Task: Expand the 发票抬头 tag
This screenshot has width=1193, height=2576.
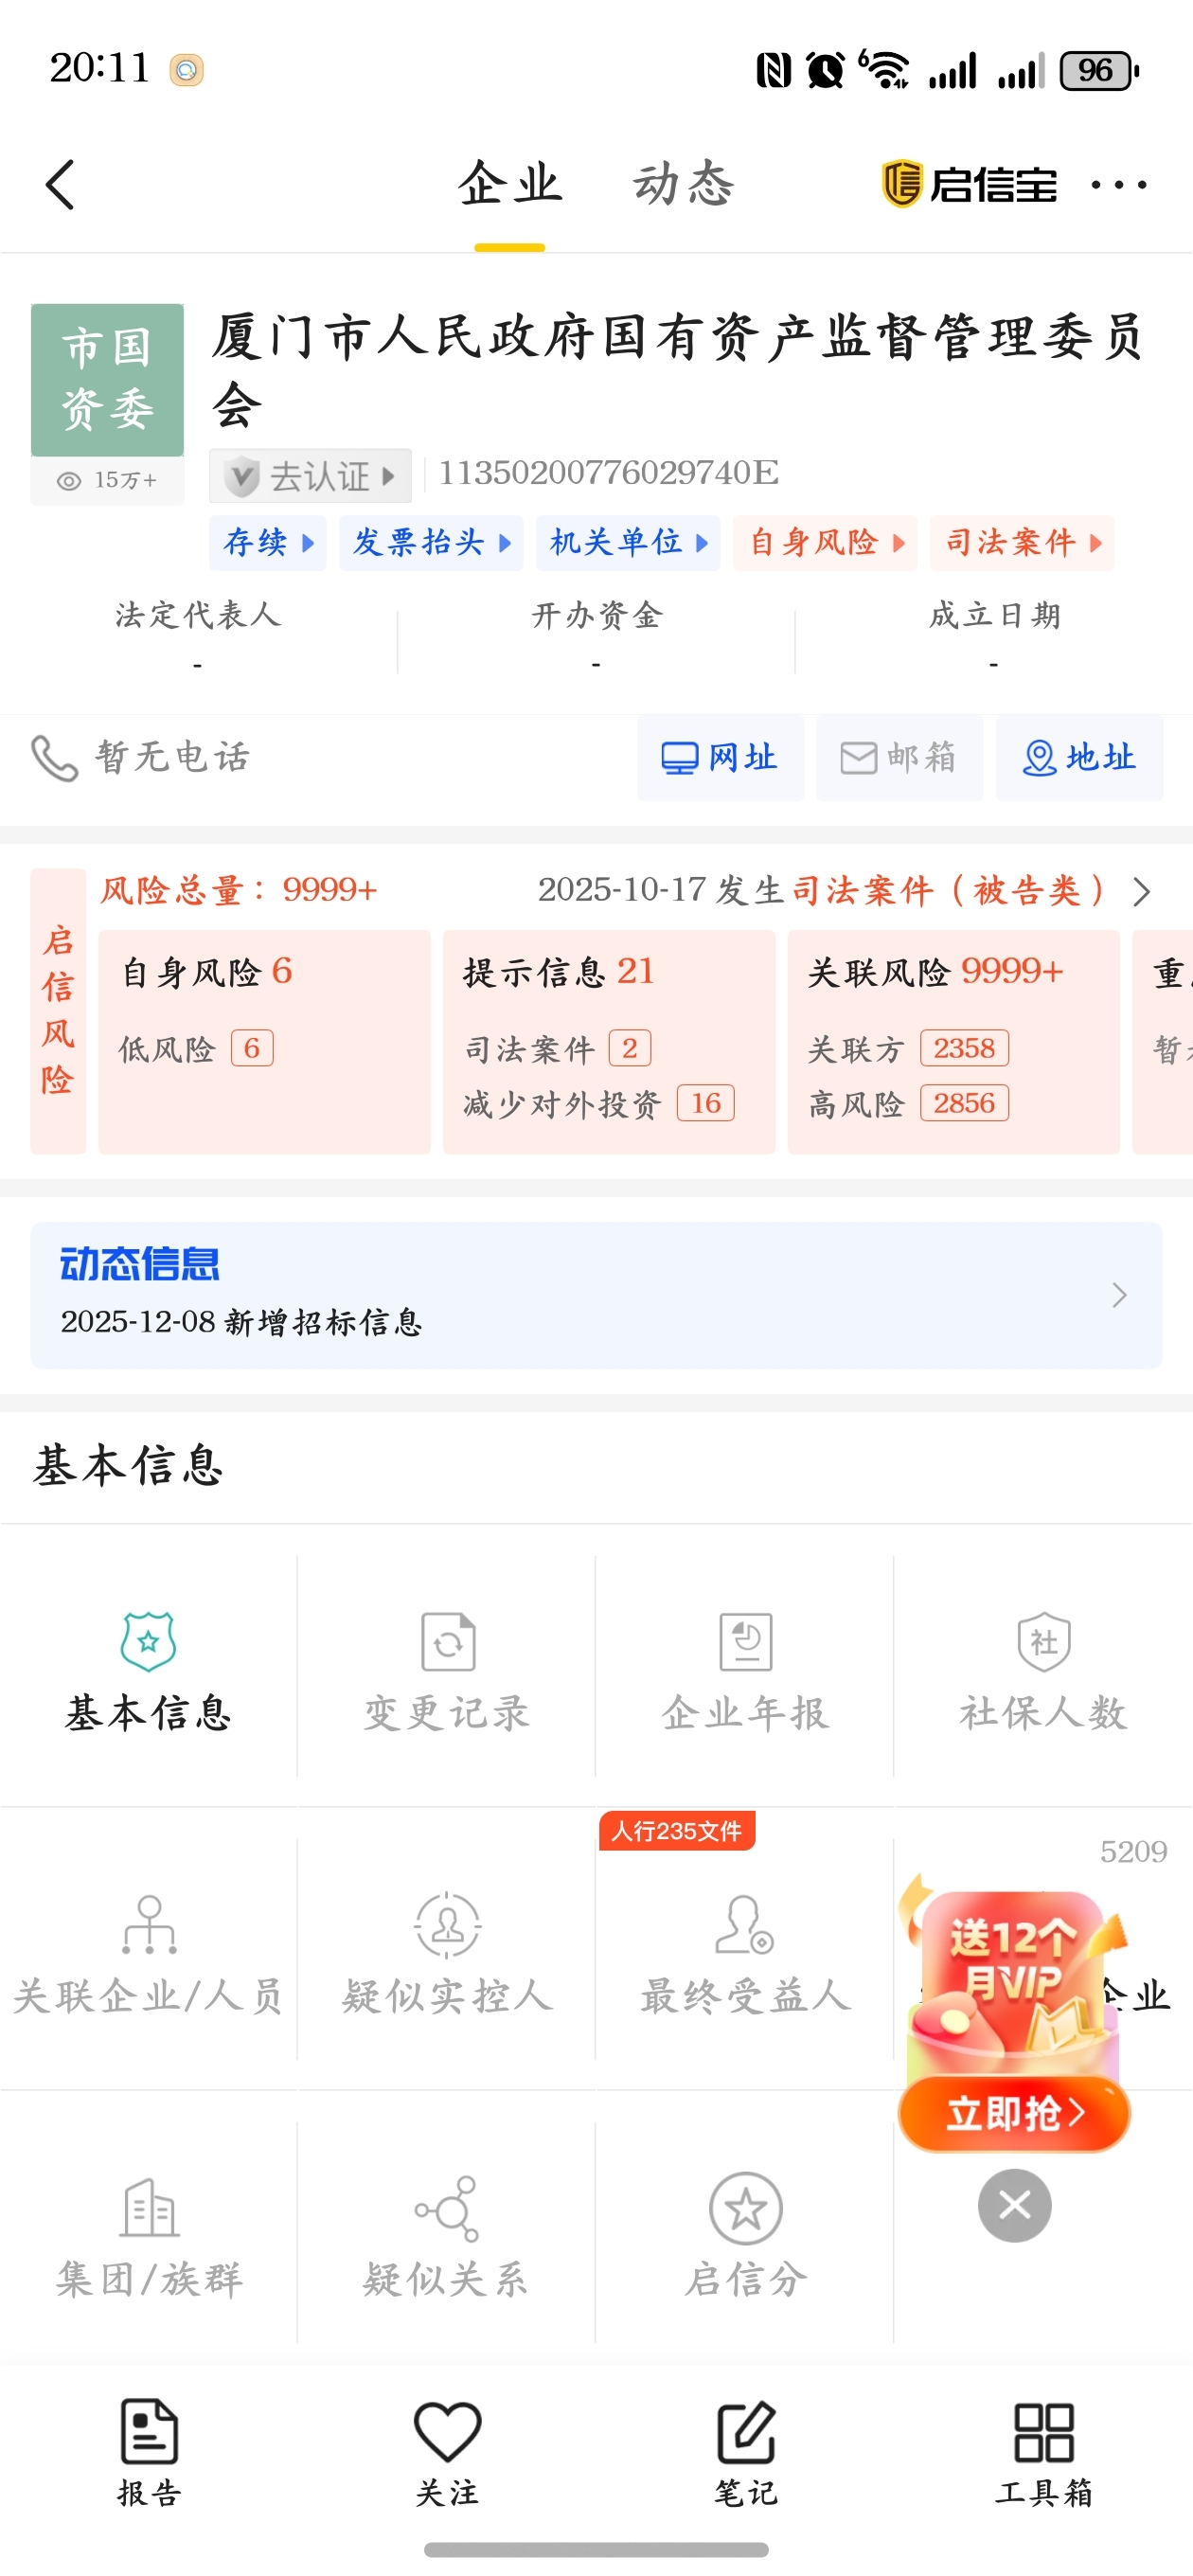Action: tap(431, 543)
